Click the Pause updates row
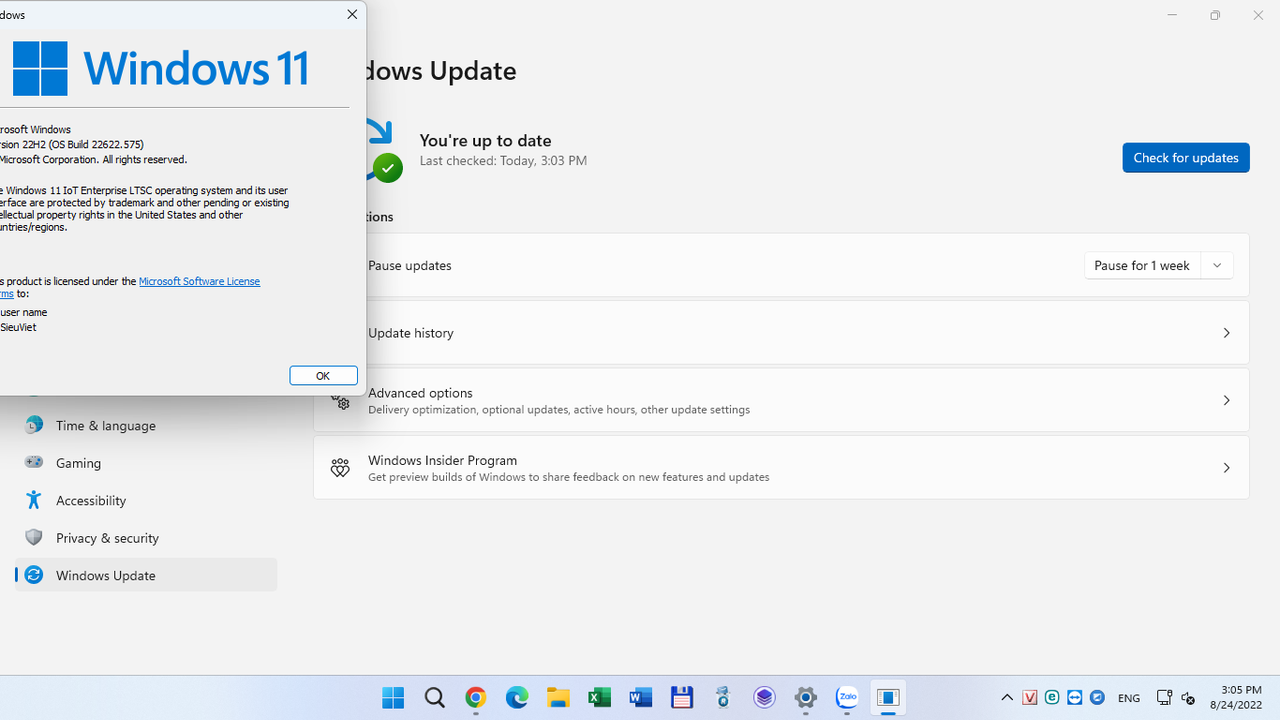 click(781, 265)
